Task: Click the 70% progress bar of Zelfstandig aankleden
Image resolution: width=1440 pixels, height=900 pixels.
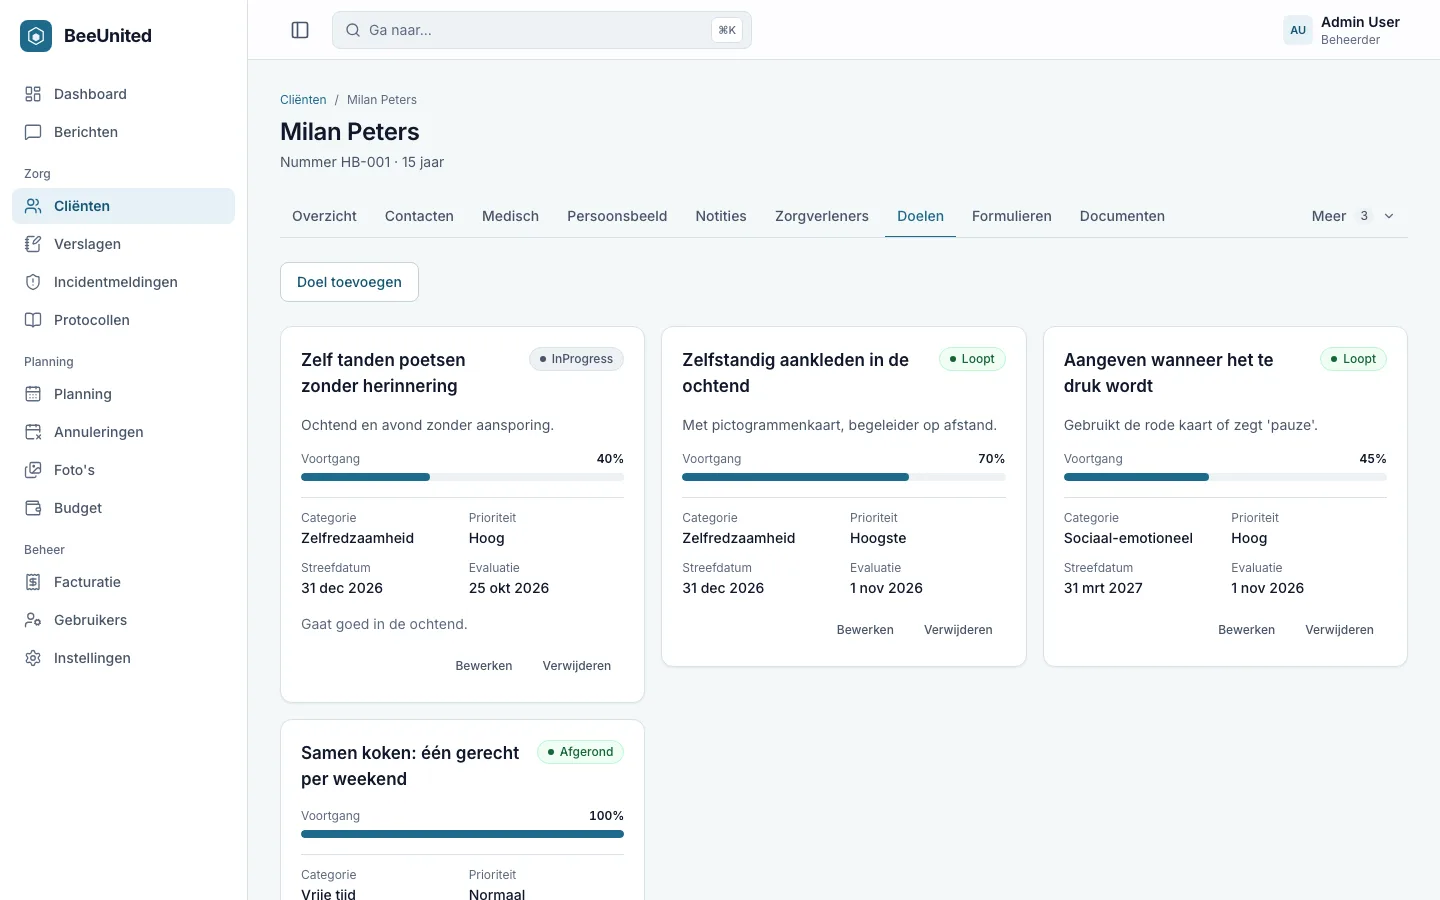Action: [844, 477]
